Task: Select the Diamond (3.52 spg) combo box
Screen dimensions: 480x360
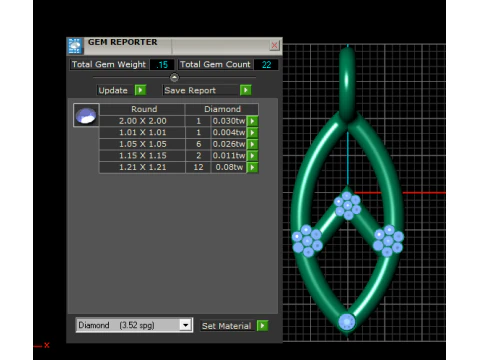Action: click(x=134, y=325)
